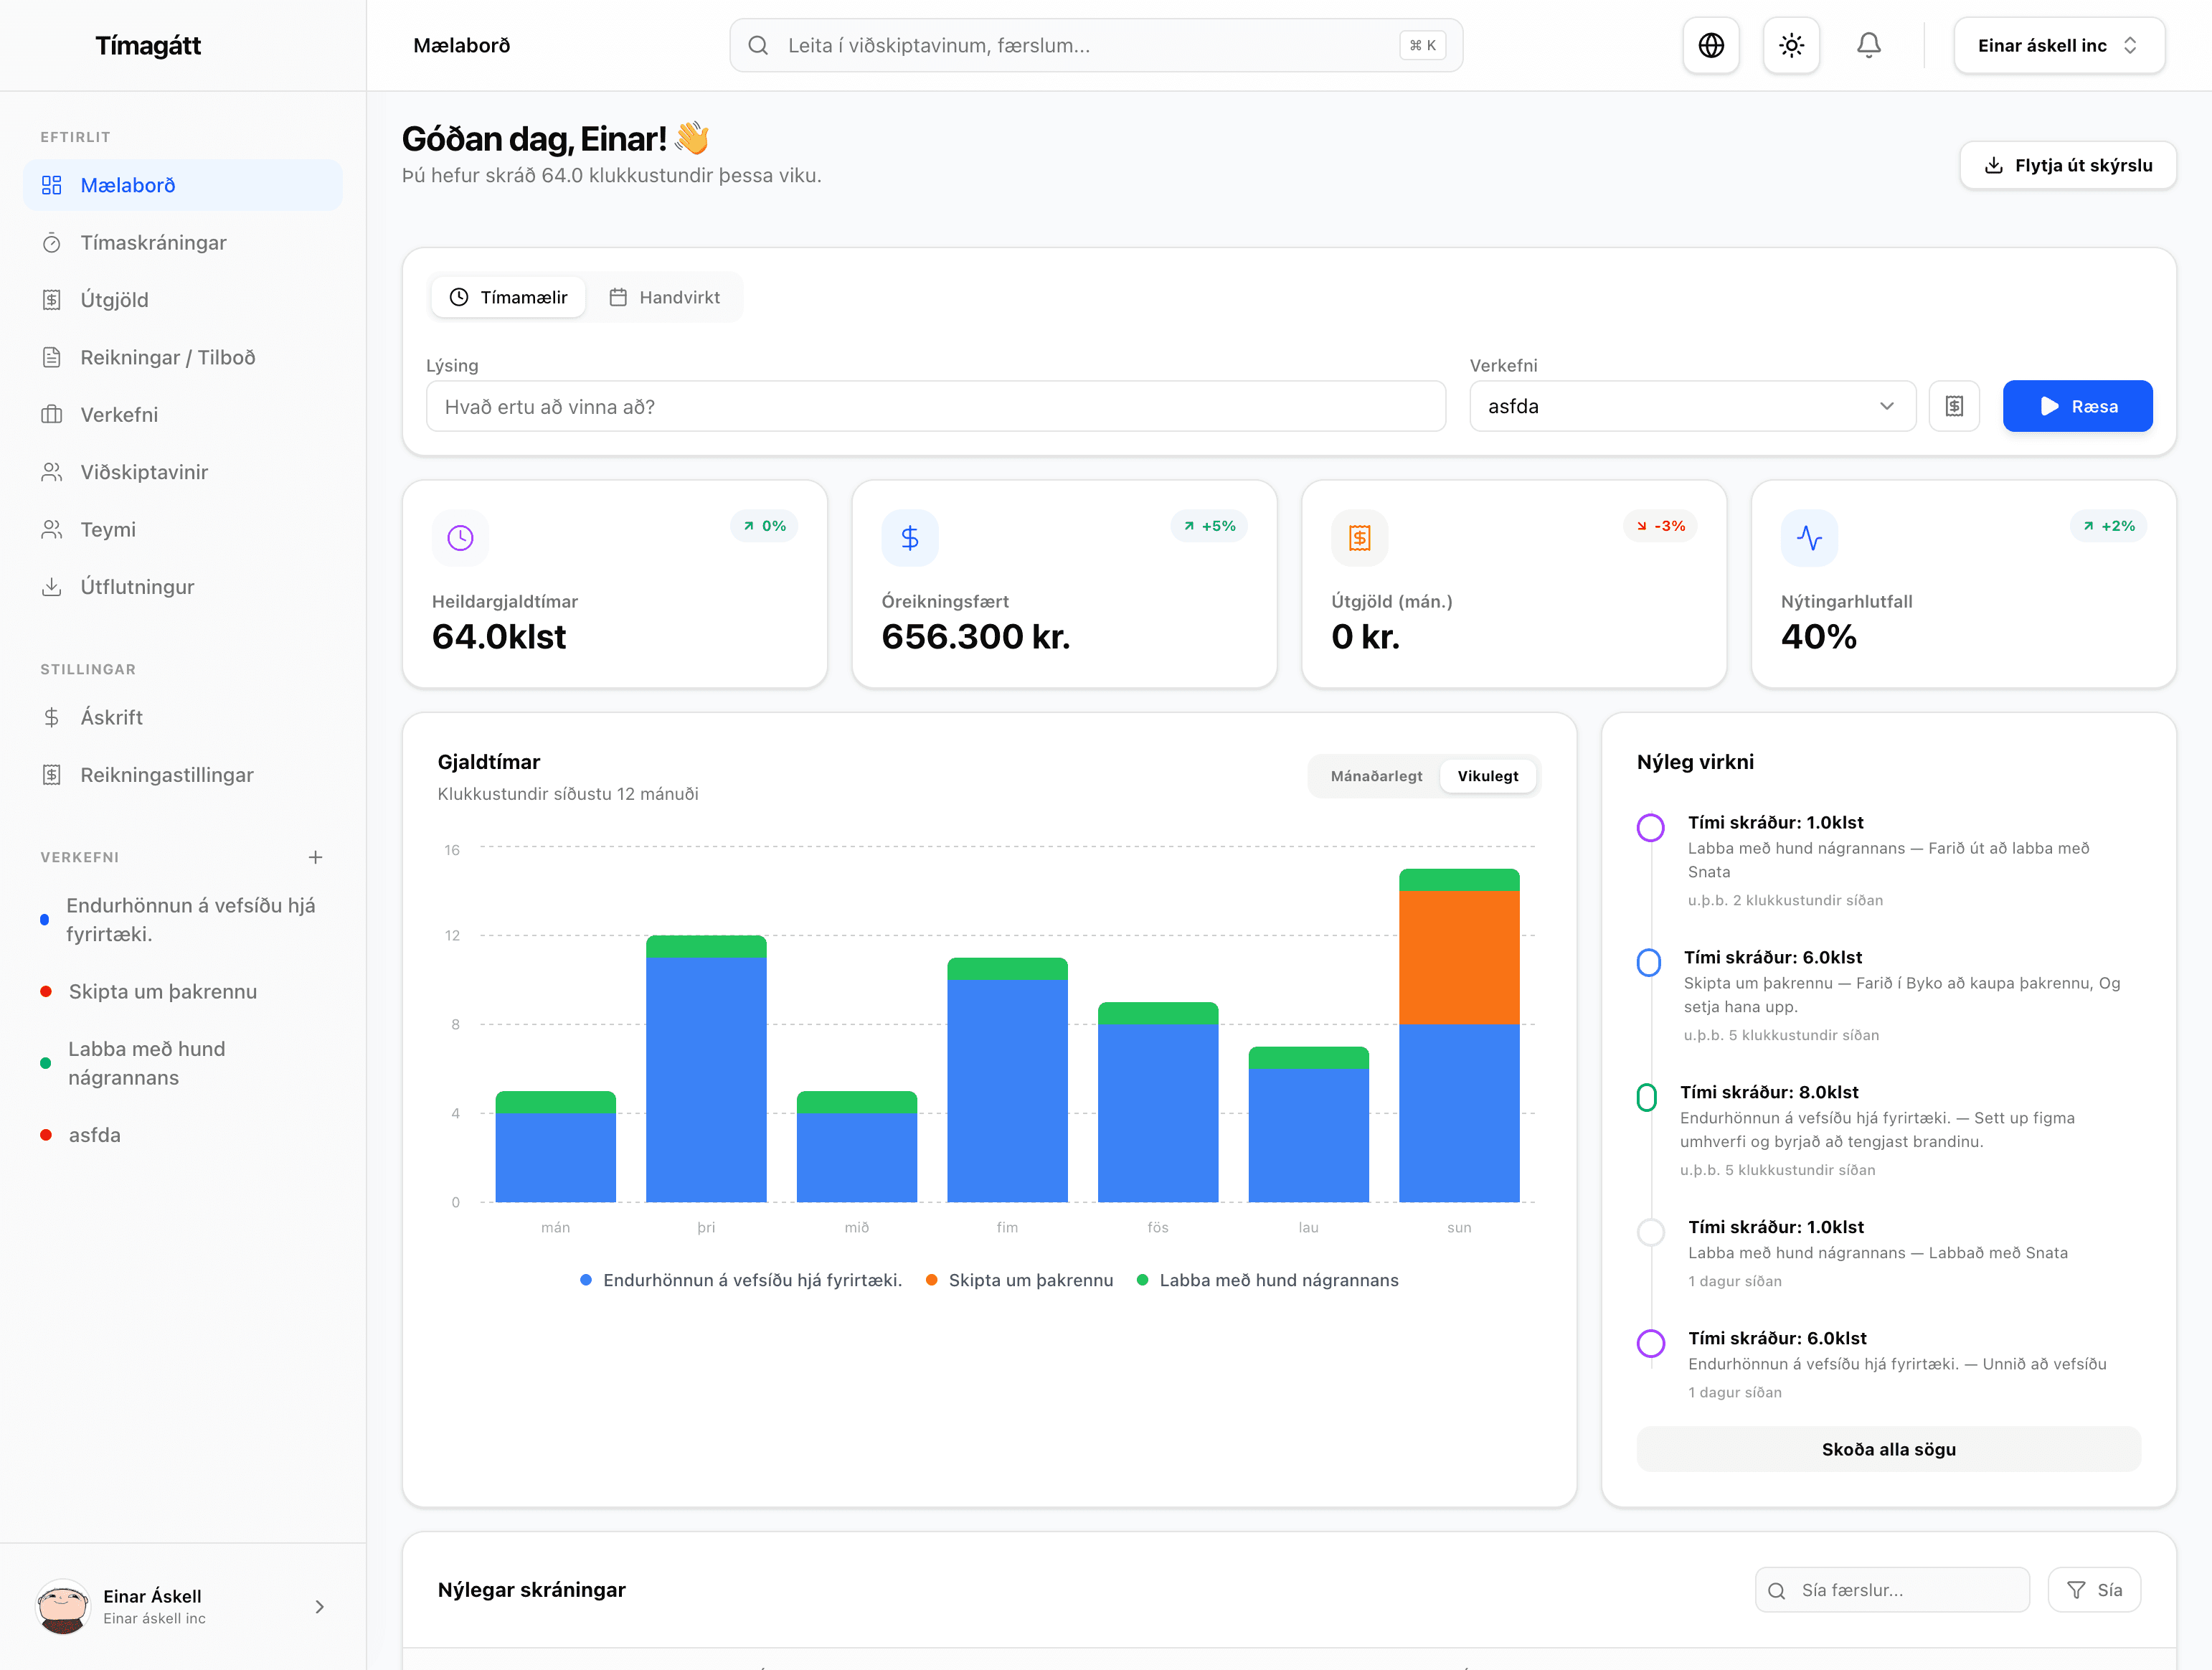Expand the Einar Áskell profile chevron
Image resolution: width=2212 pixels, height=1670 pixels.
[319, 1606]
